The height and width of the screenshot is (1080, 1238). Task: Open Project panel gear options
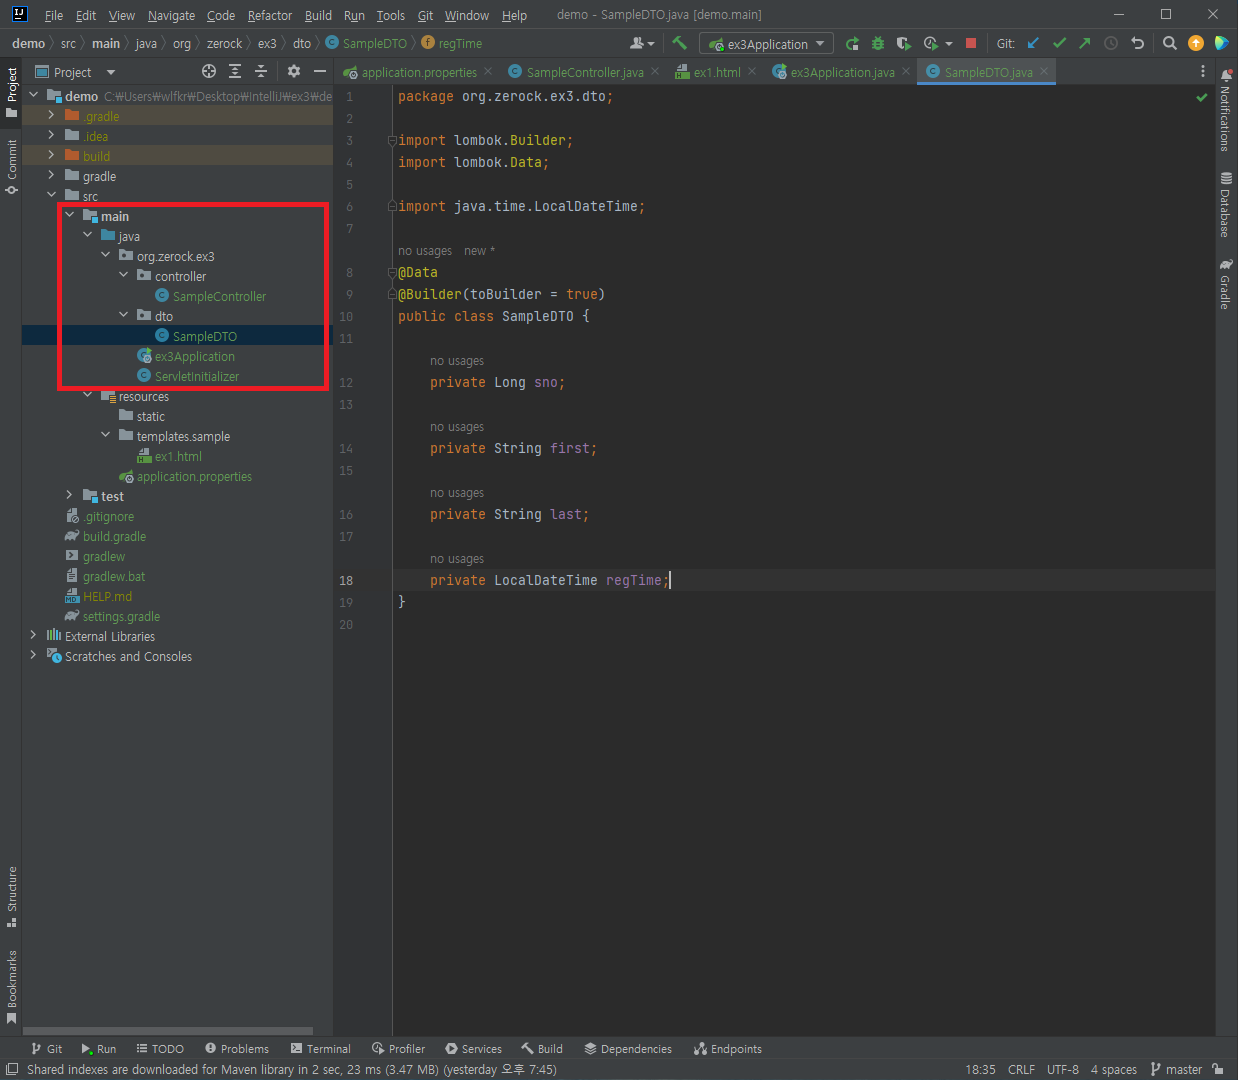(294, 71)
